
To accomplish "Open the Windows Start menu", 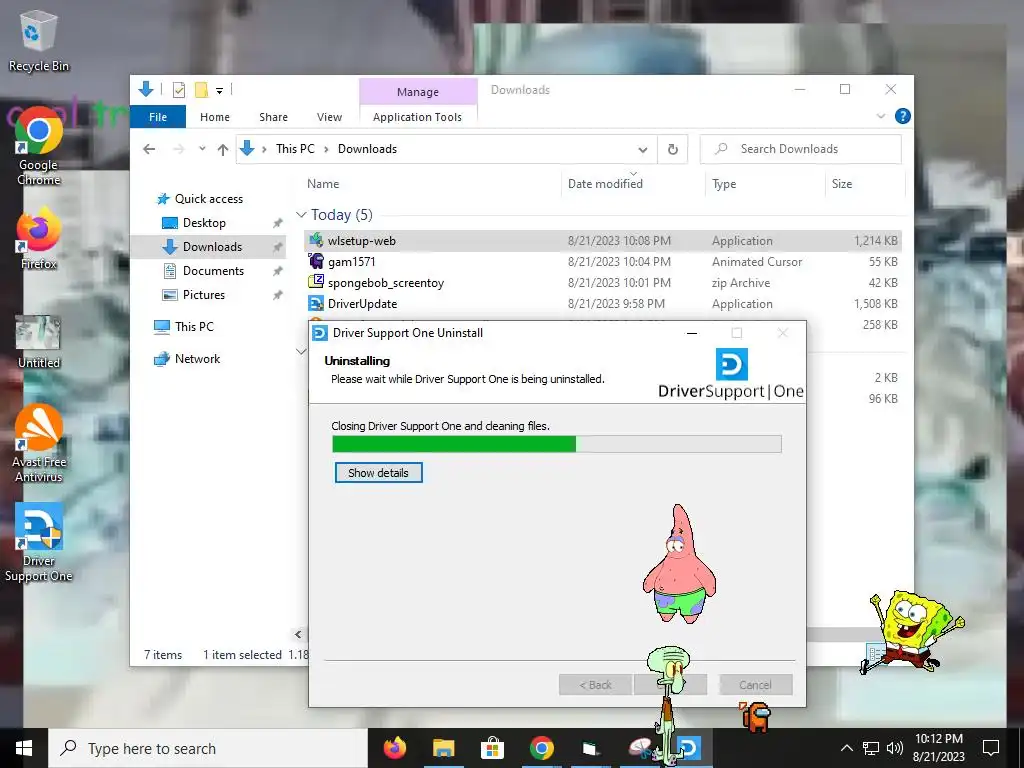I will point(24,748).
